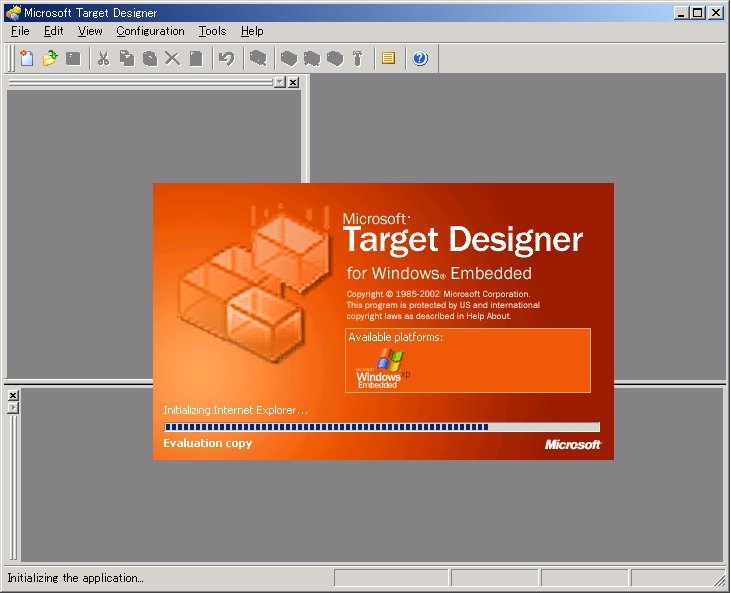Viewport: 731px width, 593px height.
Task: Click the "Available platforms:" label
Action: [x=396, y=337]
